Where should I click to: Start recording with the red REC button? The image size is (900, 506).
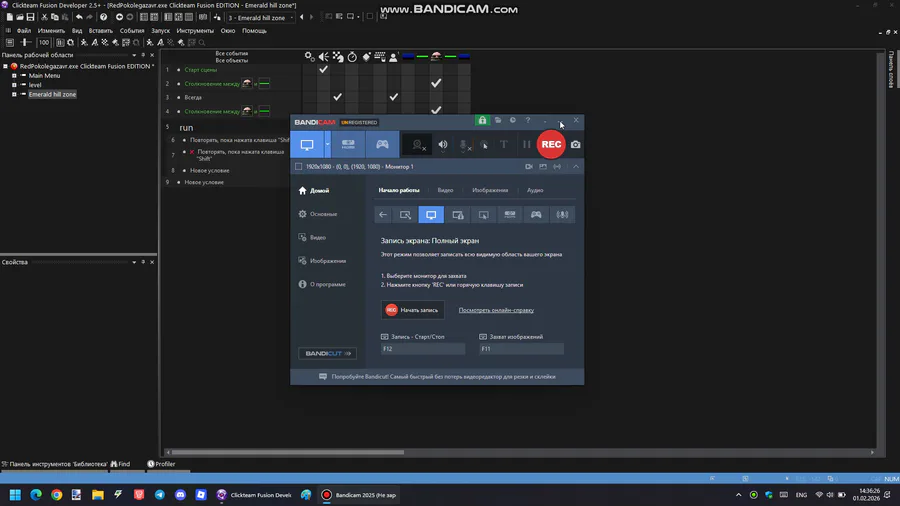(551, 144)
